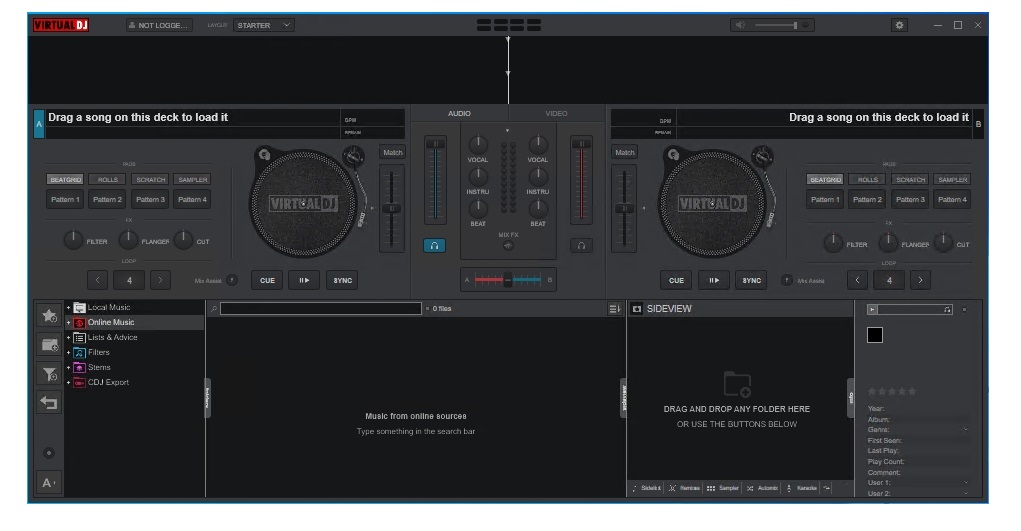The width and height of the screenshot is (1021, 531).
Task: Expand the Local Music tree node
Action: (x=68, y=308)
